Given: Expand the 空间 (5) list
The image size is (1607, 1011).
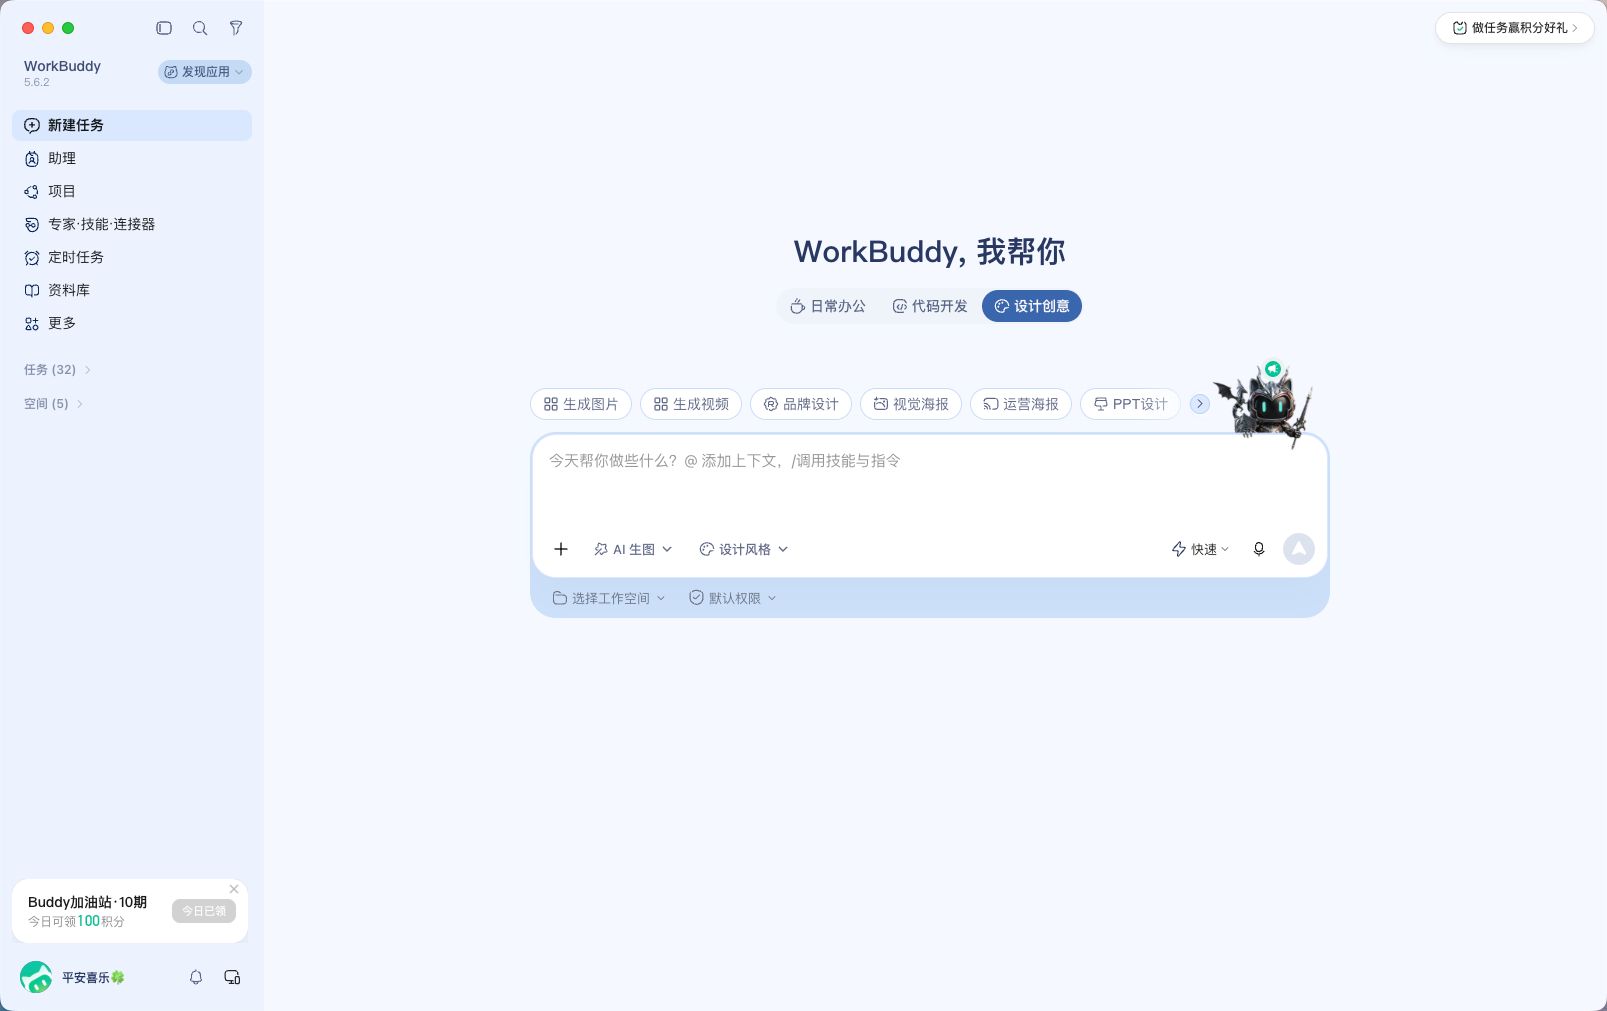Looking at the screenshot, I should pyautogui.click(x=54, y=404).
